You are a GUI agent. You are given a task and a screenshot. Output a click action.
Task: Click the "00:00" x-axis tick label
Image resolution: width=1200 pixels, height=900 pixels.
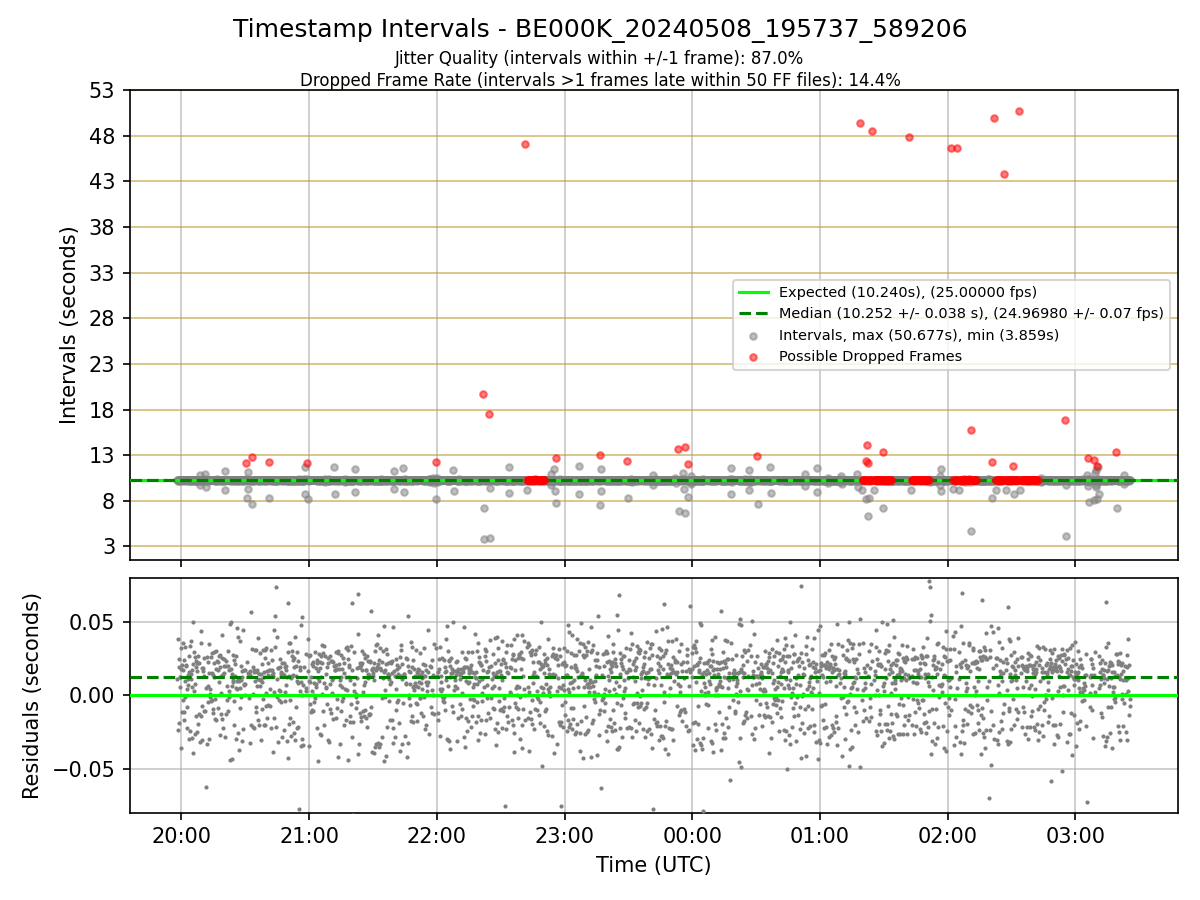click(692, 834)
